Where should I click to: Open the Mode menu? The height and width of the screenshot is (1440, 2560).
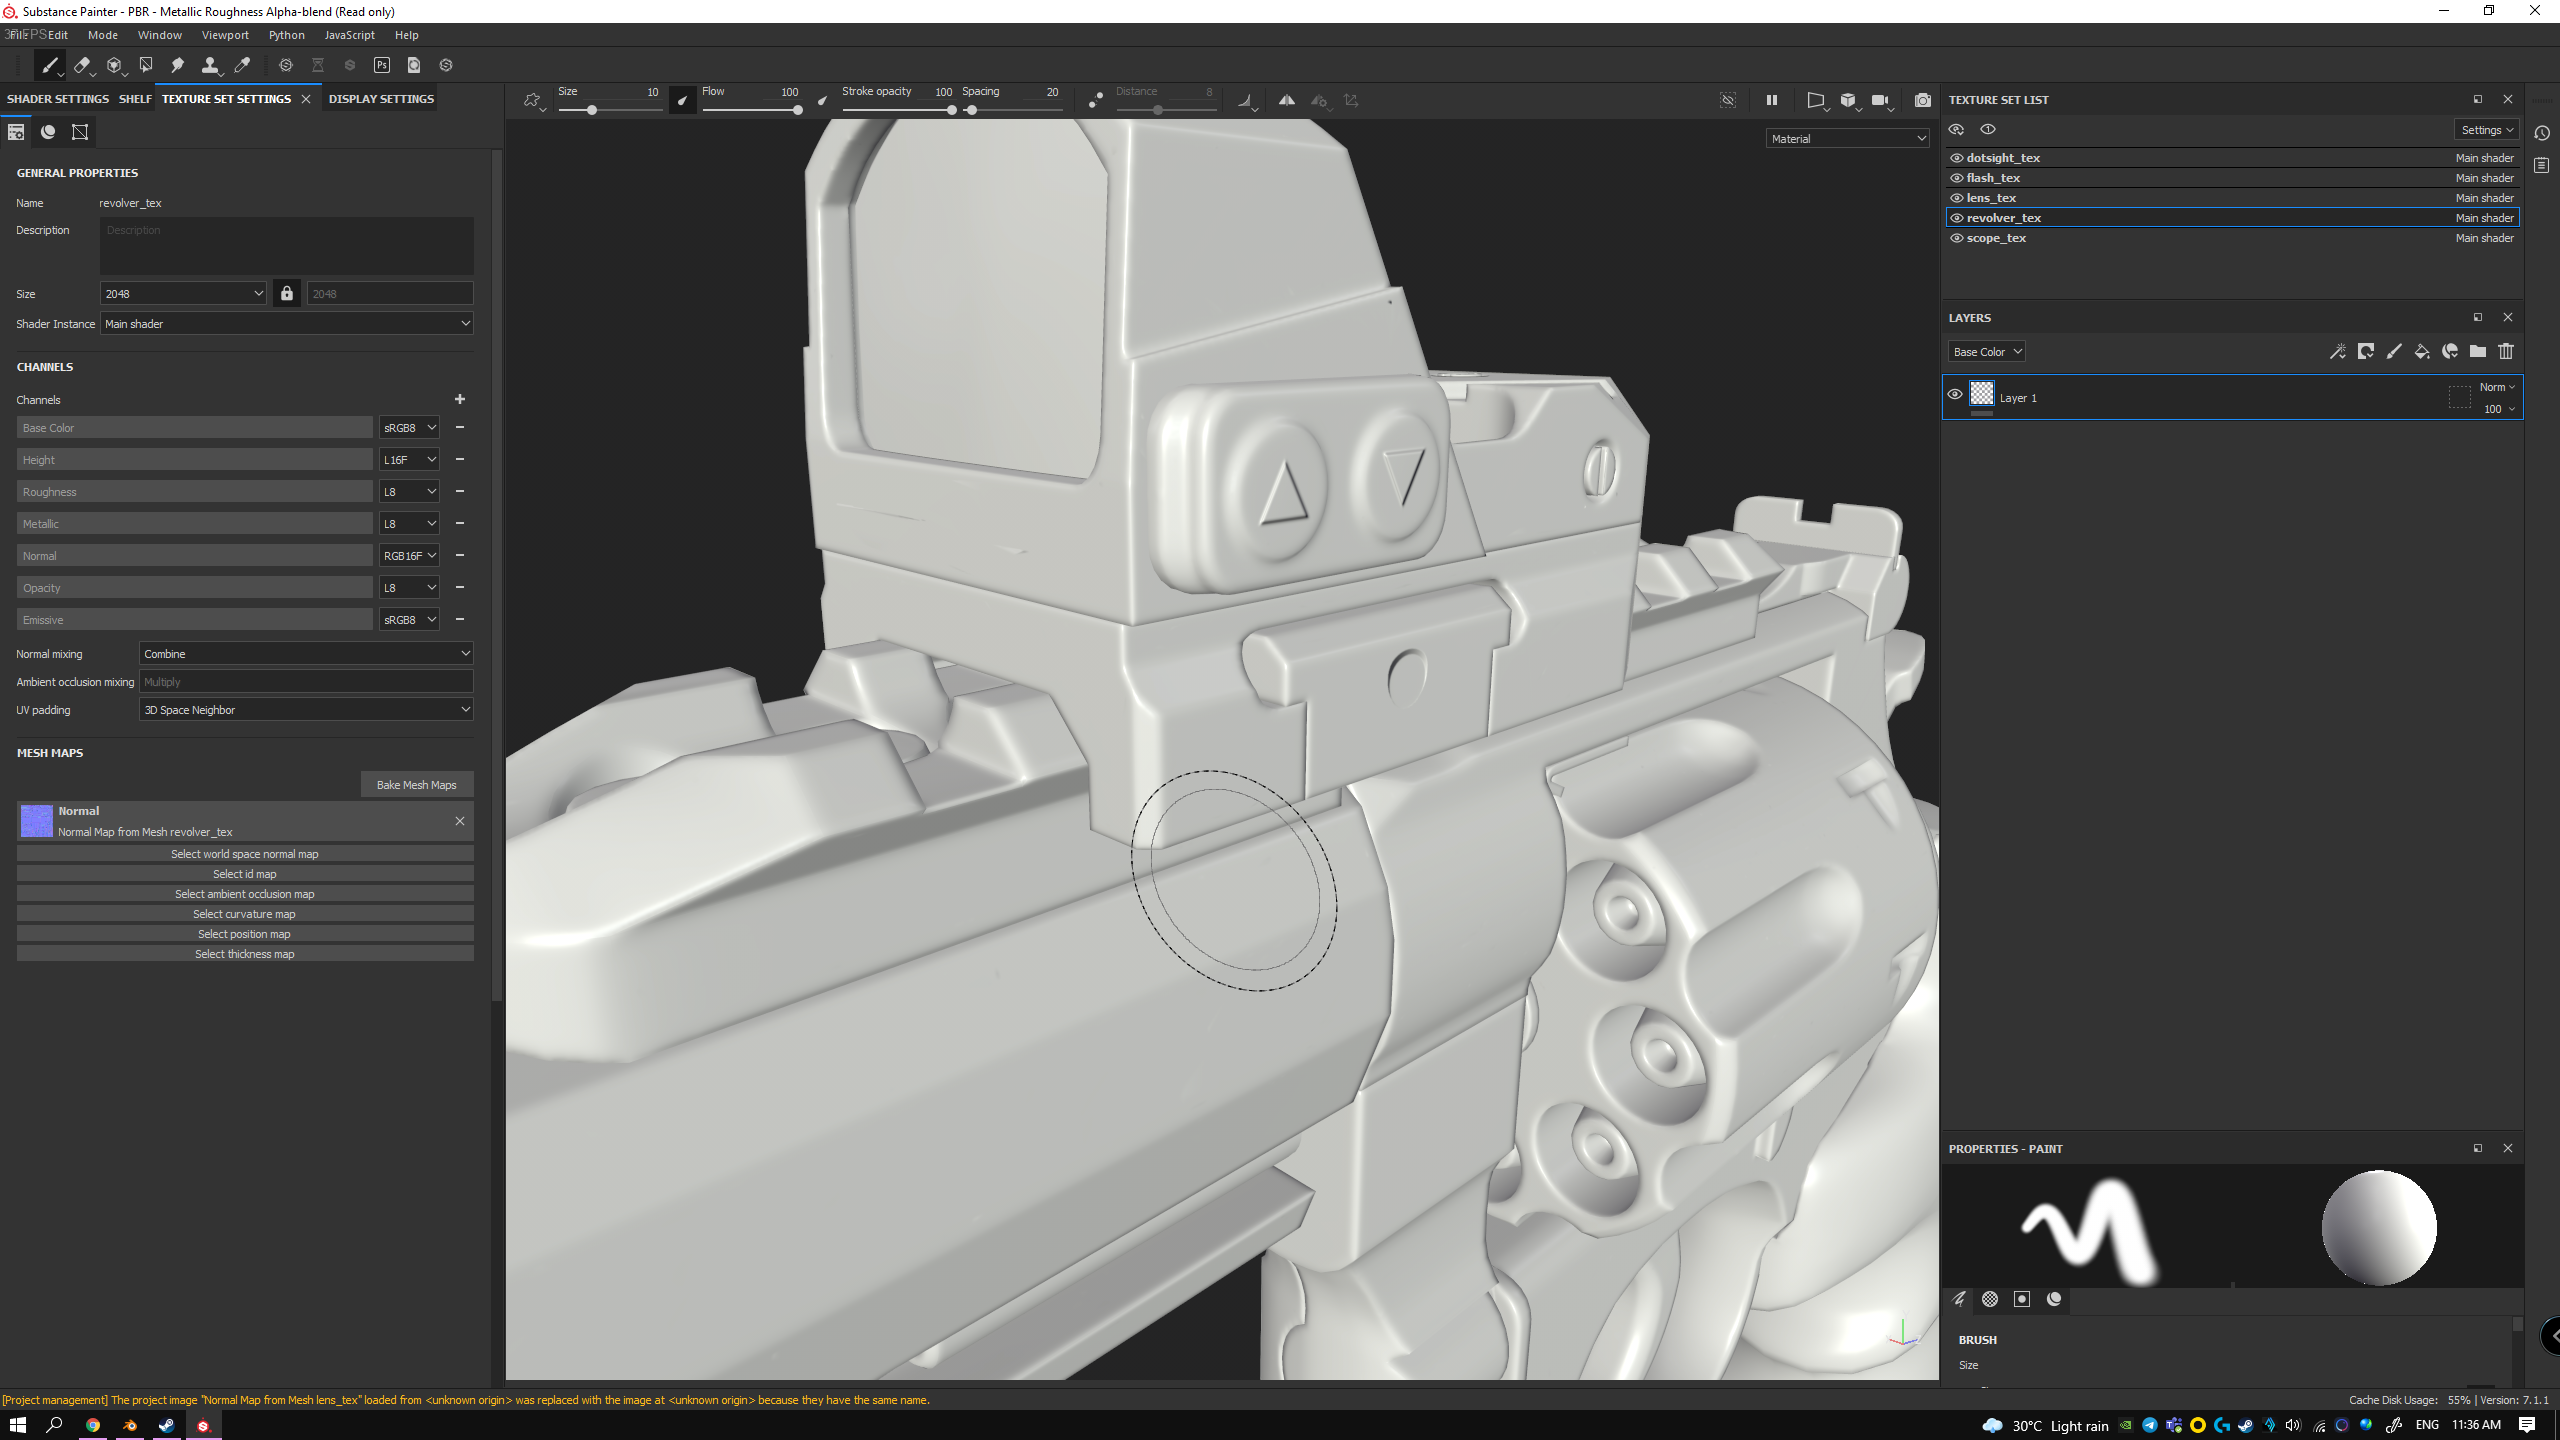[x=103, y=35]
